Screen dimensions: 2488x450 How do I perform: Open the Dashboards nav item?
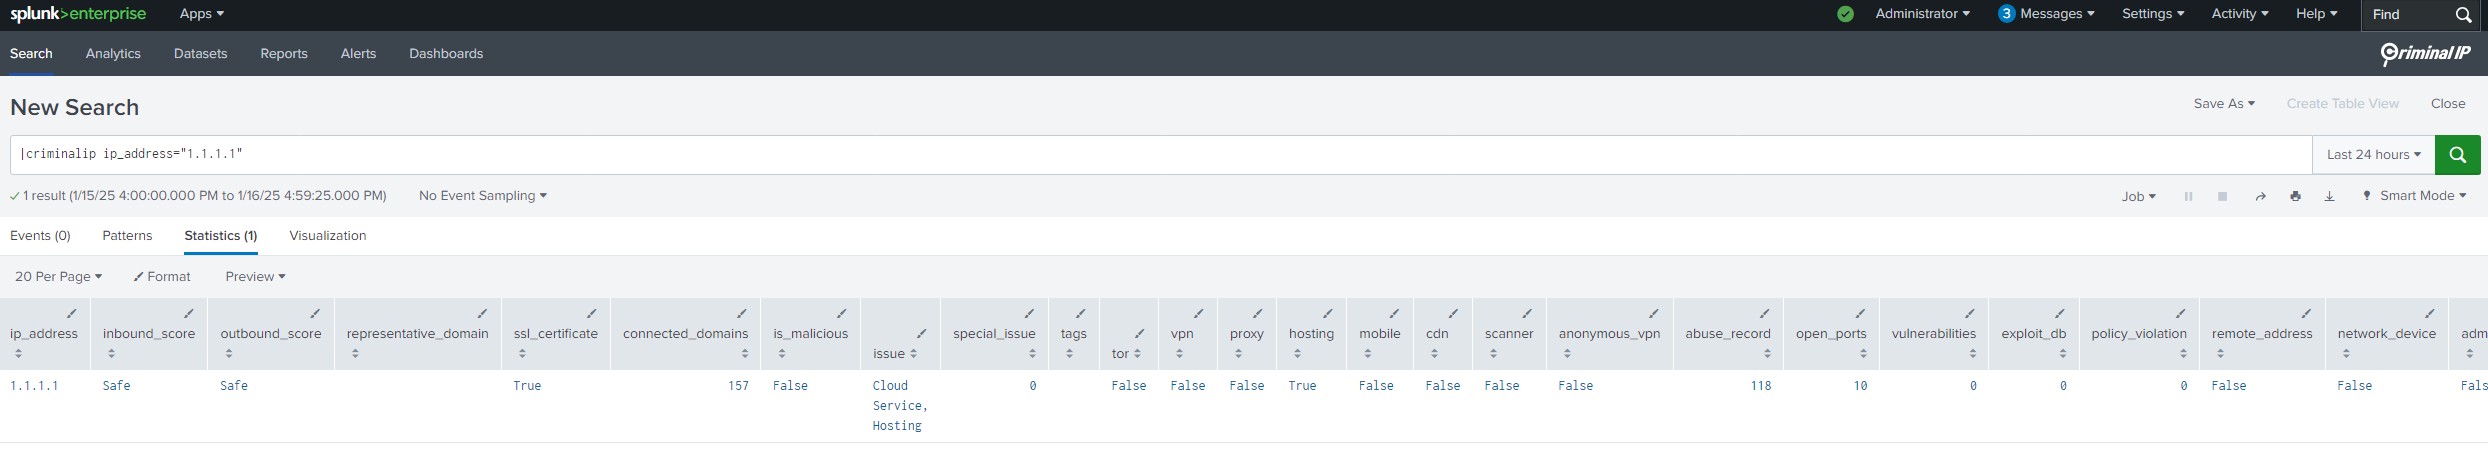pyautogui.click(x=446, y=54)
